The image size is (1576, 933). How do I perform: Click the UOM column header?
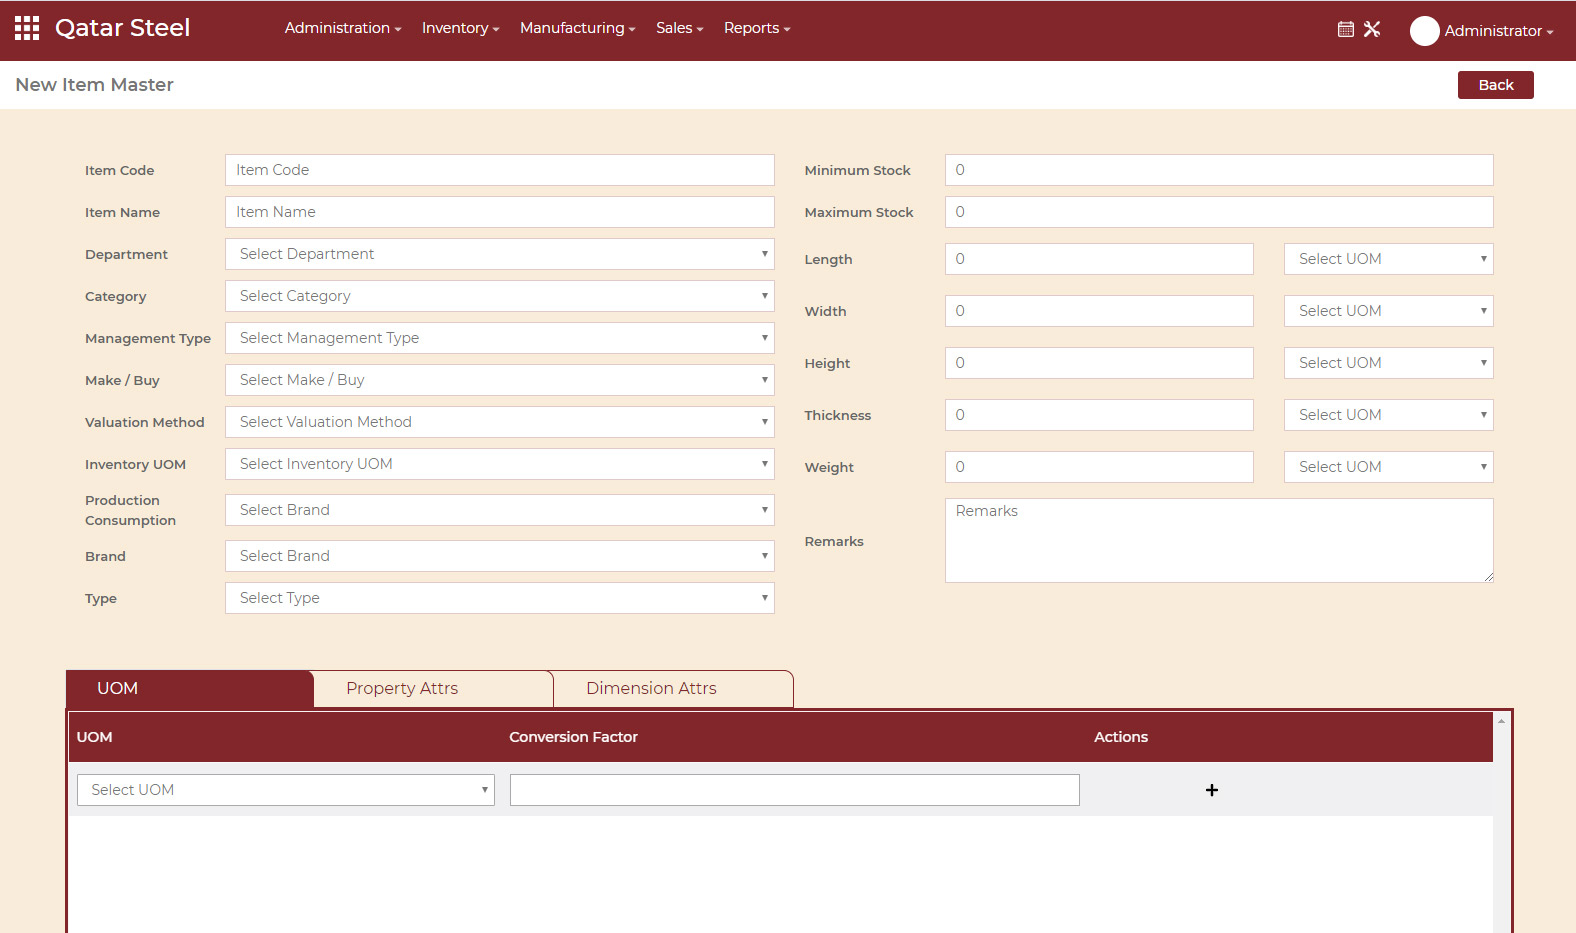pos(95,737)
